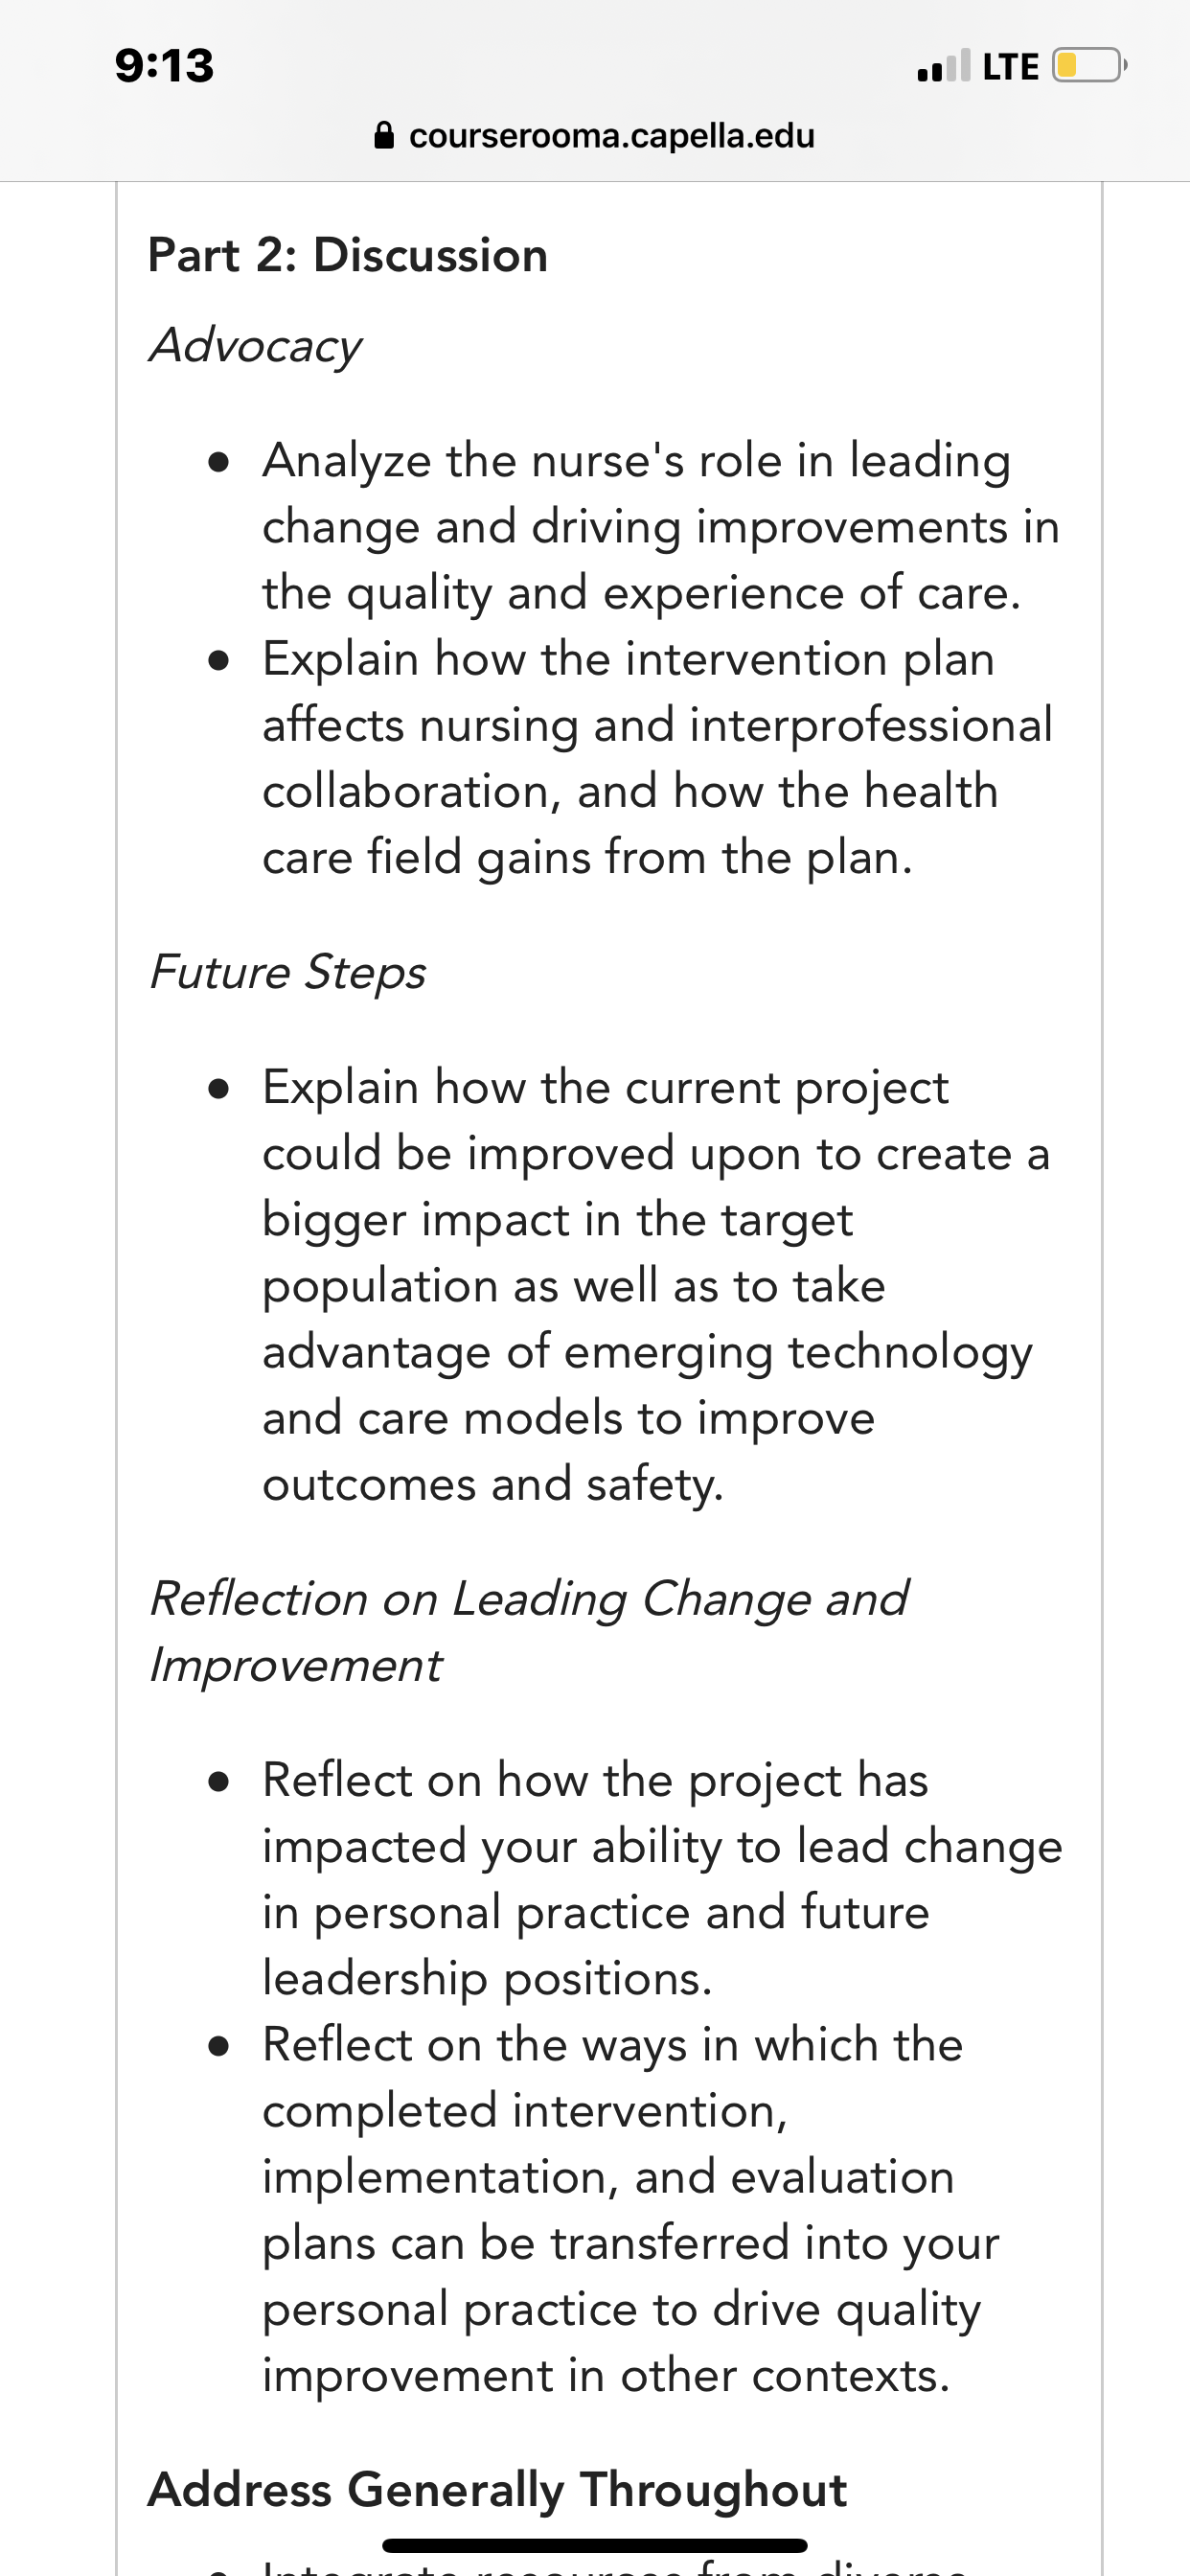
Task: Tap the Future Steps subheading
Action: [x=288, y=972]
